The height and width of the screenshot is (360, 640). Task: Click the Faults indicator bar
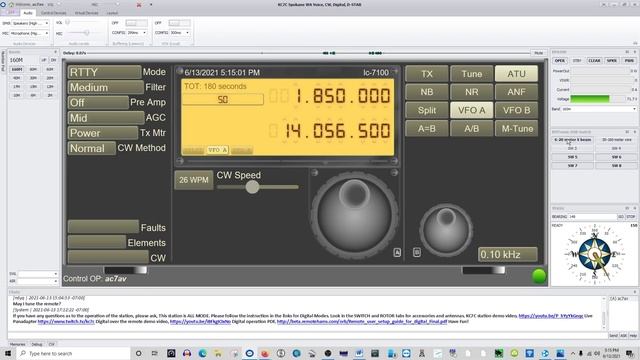(x=103, y=227)
